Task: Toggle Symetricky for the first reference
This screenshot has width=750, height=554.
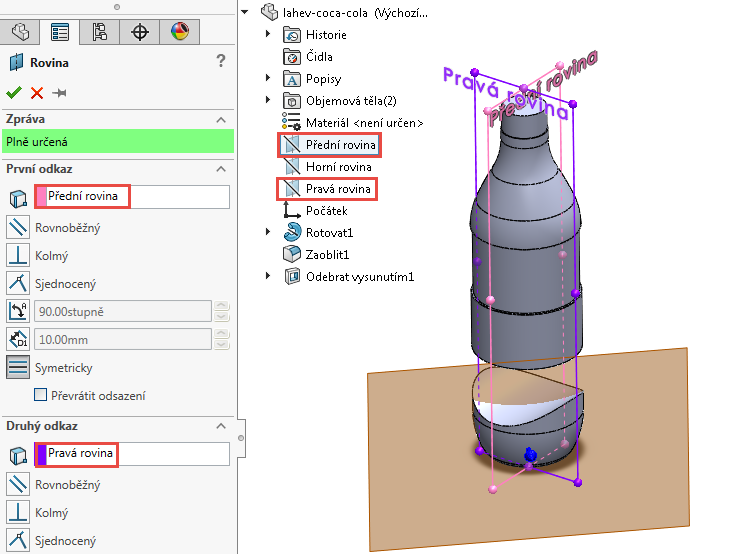Action: coord(18,367)
